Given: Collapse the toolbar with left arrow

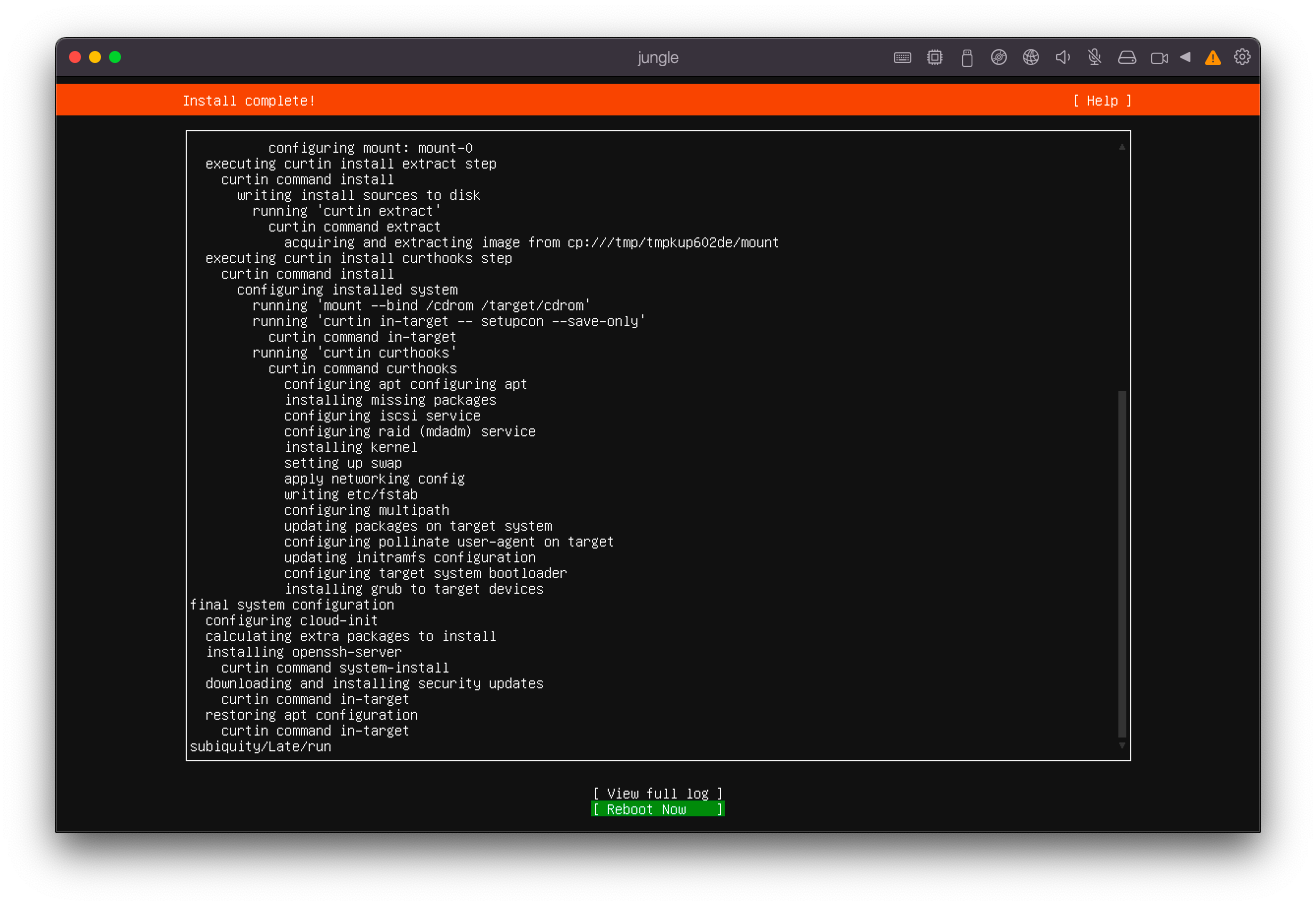Looking at the screenshot, I should (x=1185, y=57).
